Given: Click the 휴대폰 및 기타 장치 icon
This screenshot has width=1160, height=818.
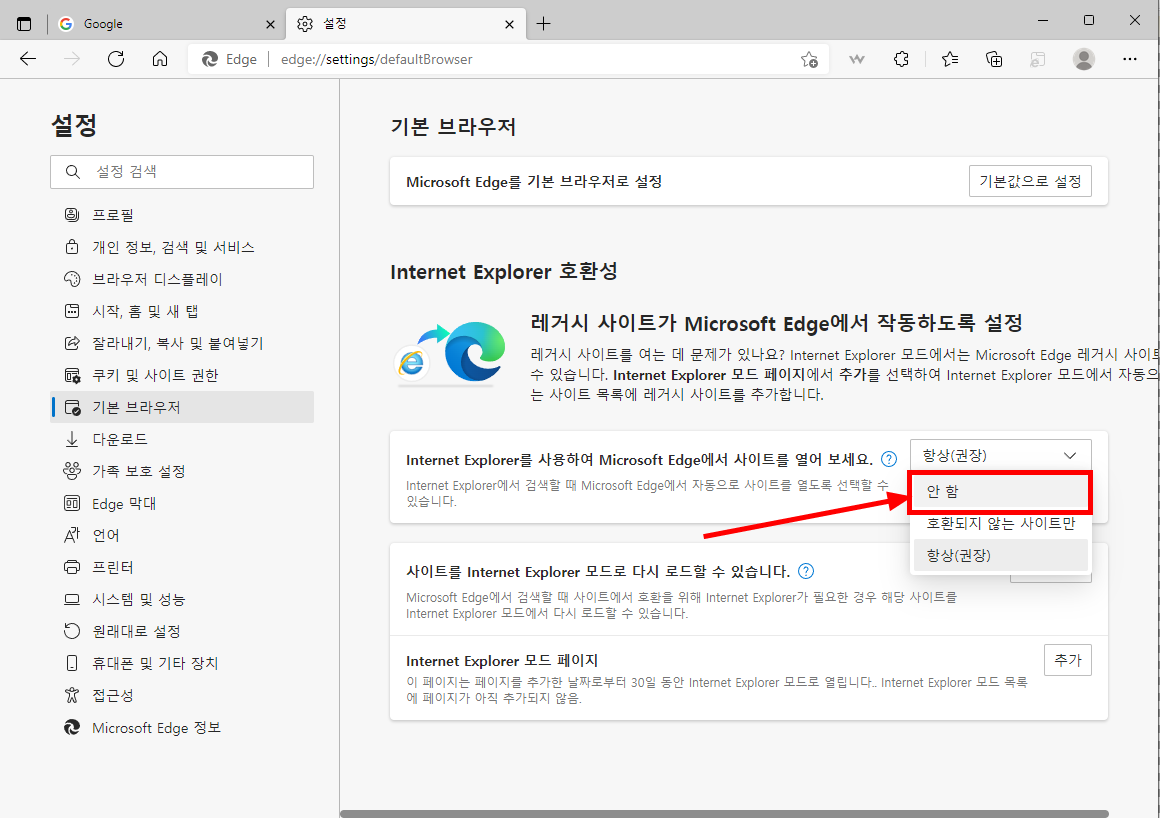Looking at the screenshot, I should click(72, 663).
